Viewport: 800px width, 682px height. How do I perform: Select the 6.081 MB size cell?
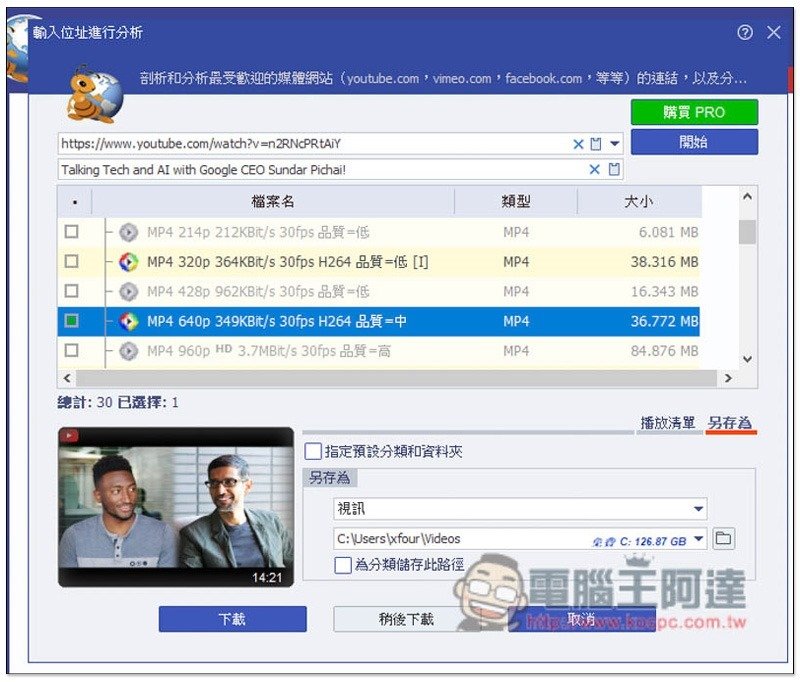(668, 233)
